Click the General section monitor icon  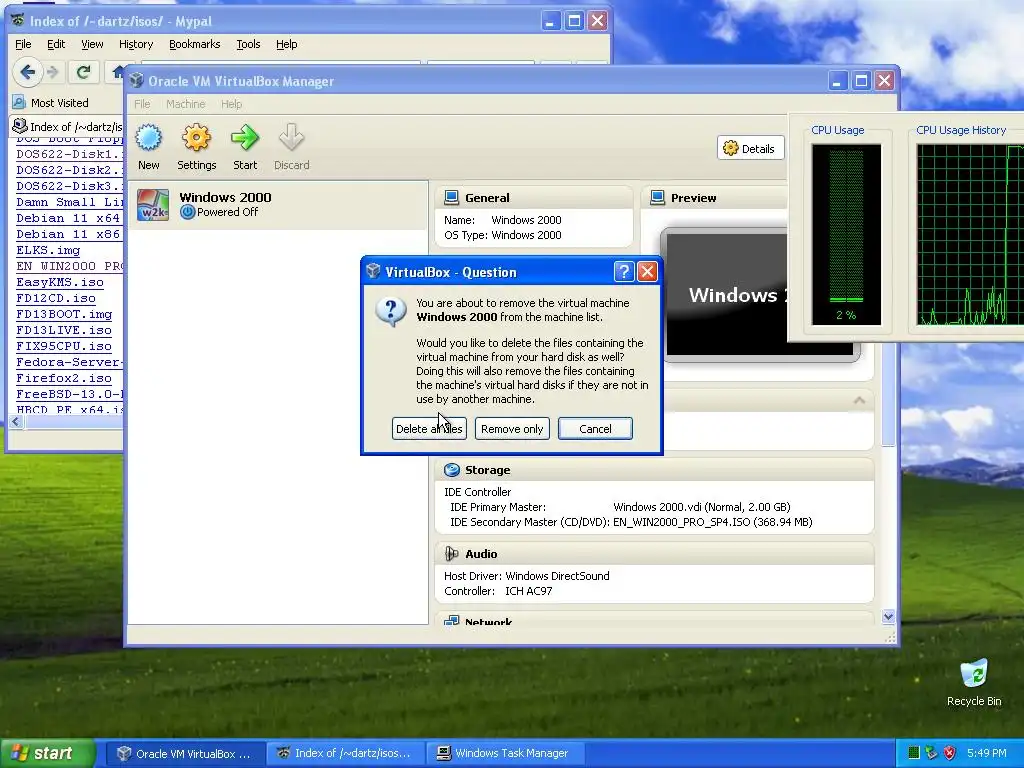pyautogui.click(x=451, y=197)
